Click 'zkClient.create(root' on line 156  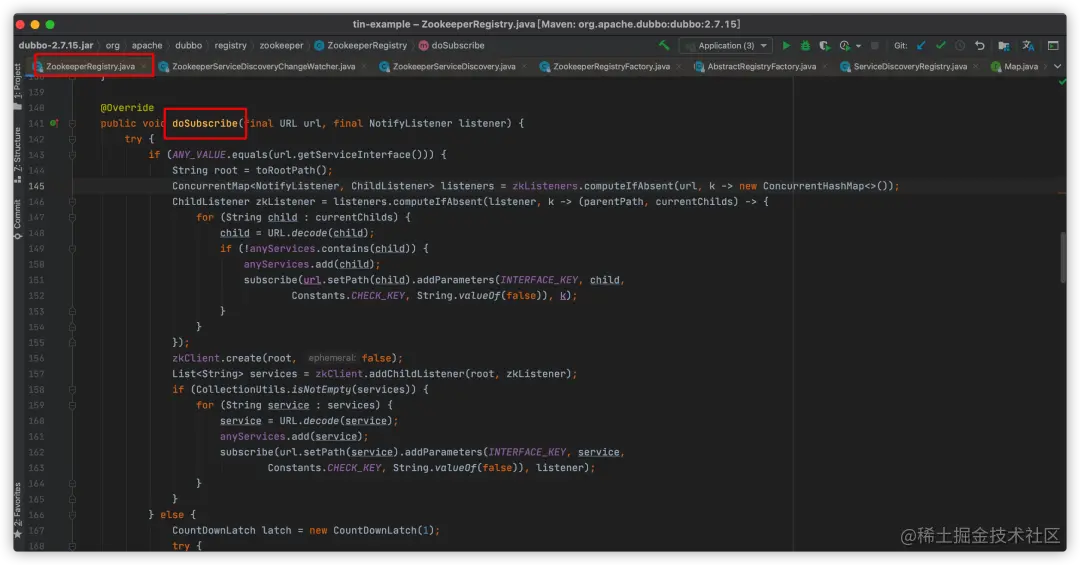(x=232, y=358)
